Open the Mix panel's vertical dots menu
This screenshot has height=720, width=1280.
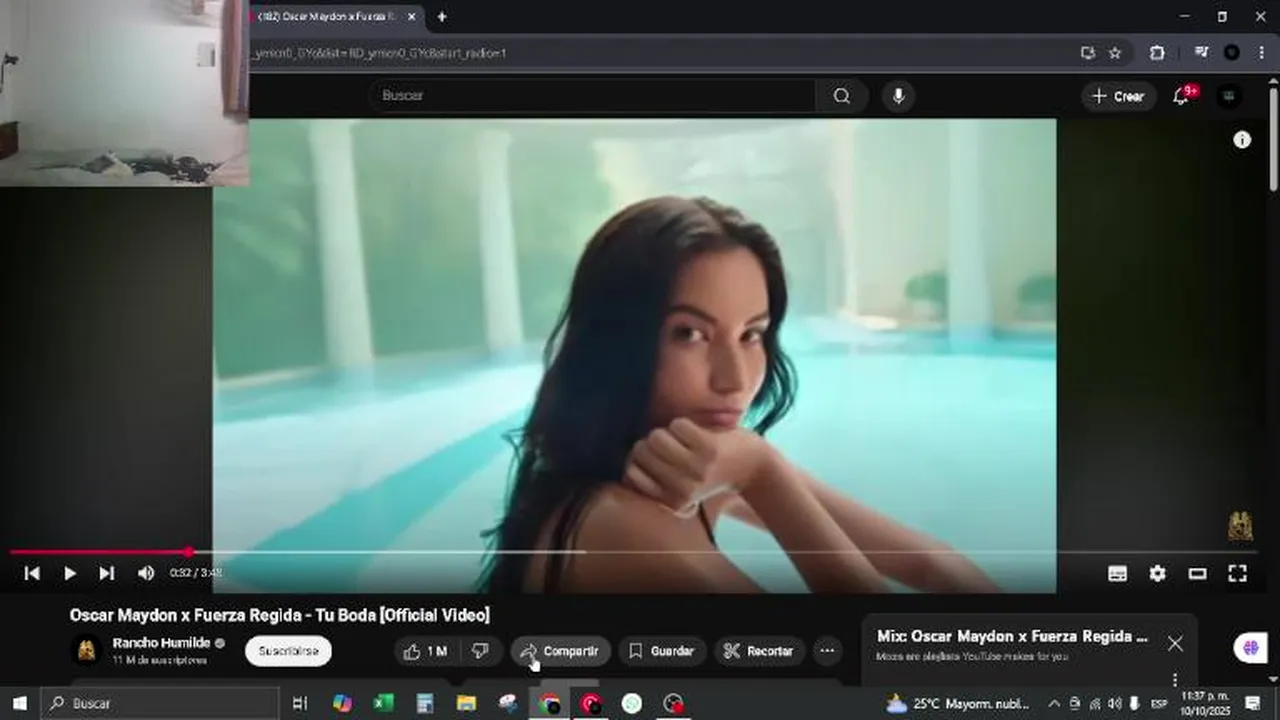point(1175,679)
